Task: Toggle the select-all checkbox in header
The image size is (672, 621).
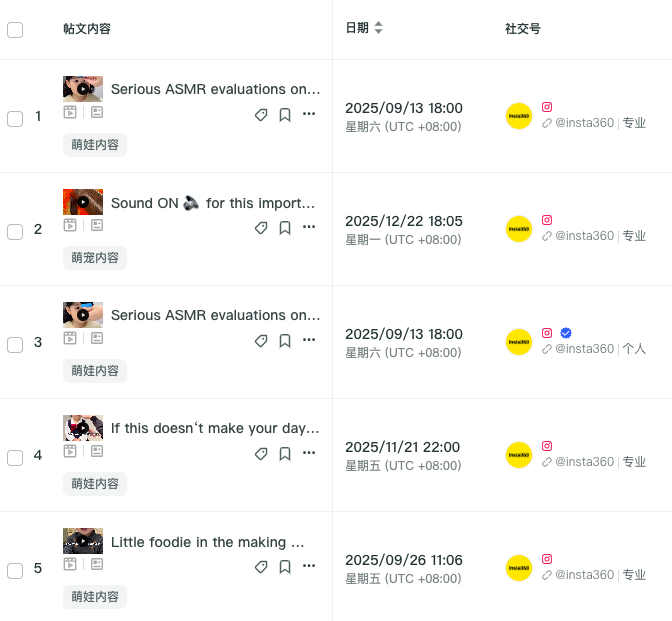Action: (x=15, y=30)
